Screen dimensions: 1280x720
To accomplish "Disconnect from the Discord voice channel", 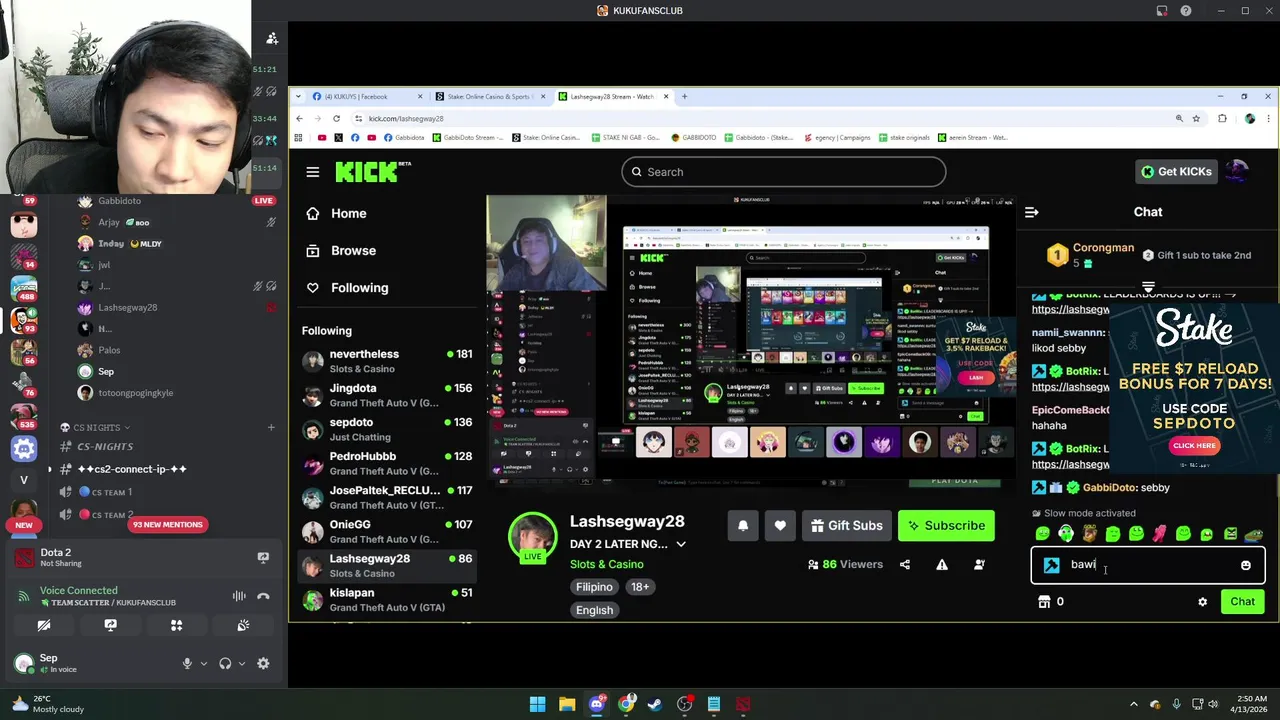I will click(263, 596).
